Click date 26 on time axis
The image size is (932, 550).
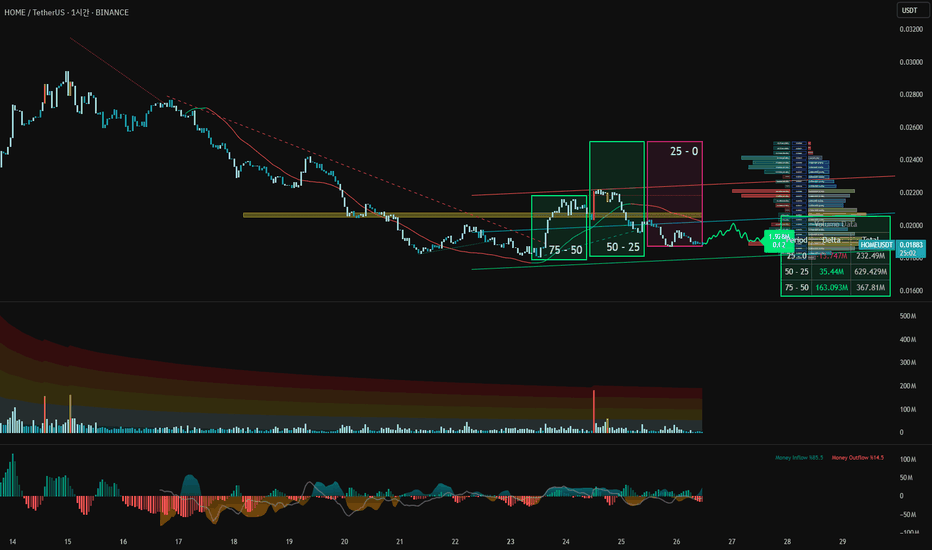[x=676, y=542]
